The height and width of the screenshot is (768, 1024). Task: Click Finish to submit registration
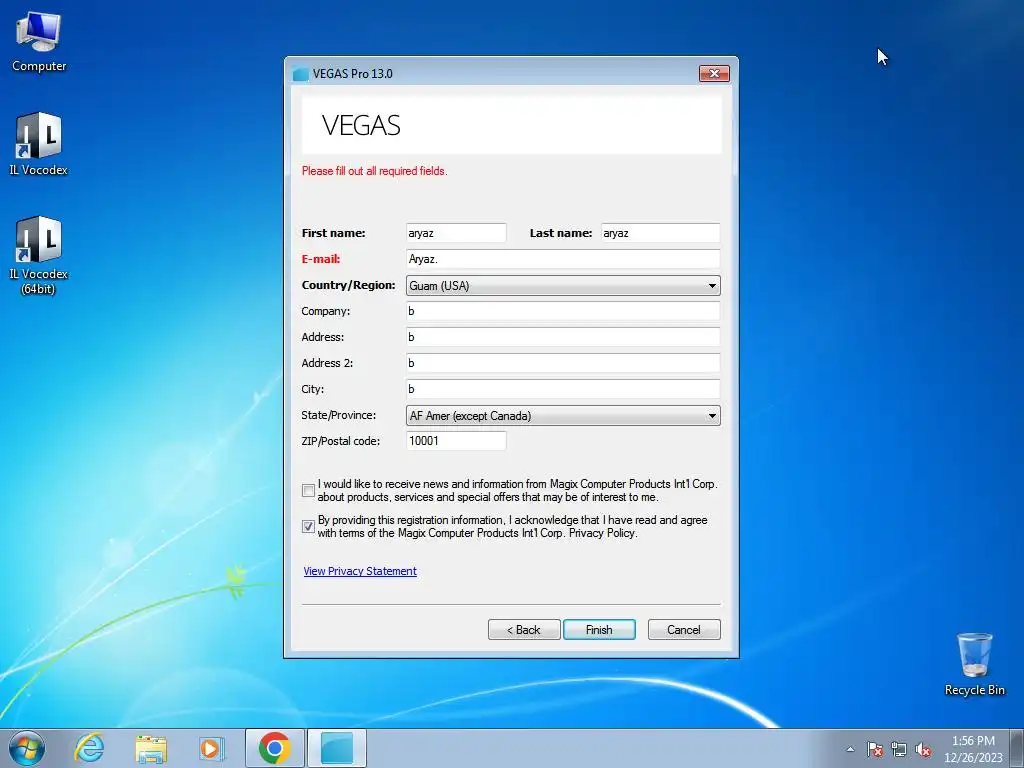click(x=599, y=630)
